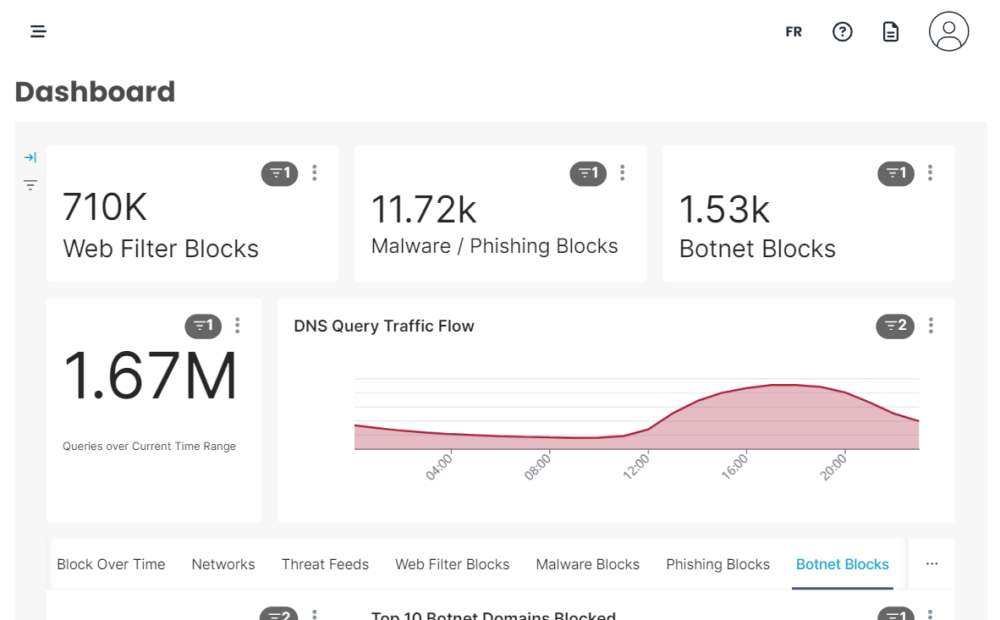Open the Phishing Blocks tab
This screenshot has width=1000, height=620.
click(717, 565)
